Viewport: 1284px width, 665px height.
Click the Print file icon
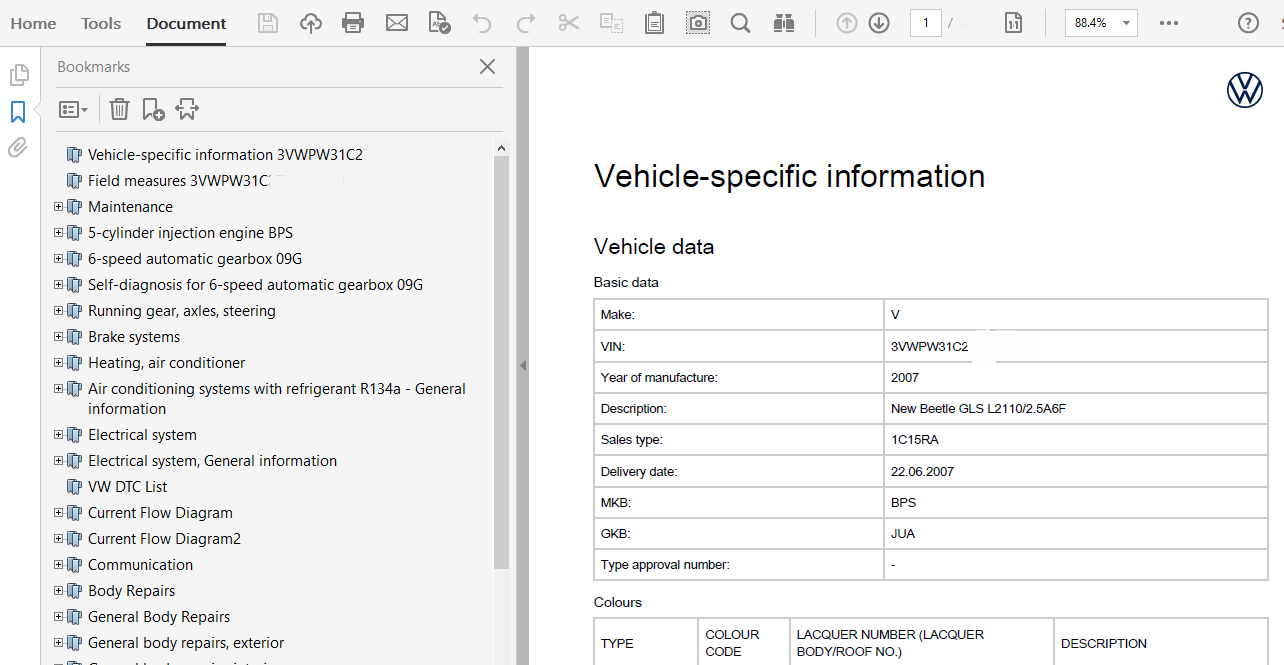point(353,23)
